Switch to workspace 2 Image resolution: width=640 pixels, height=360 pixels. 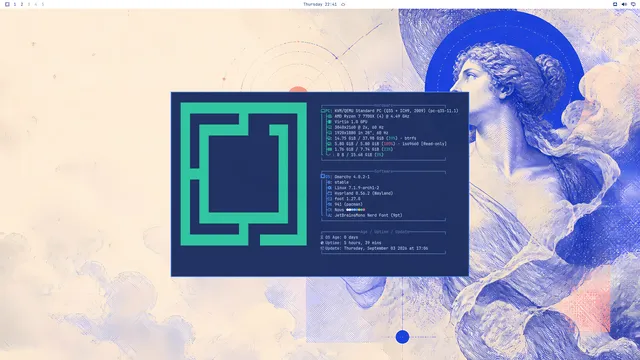pyautogui.click(x=22, y=4)
